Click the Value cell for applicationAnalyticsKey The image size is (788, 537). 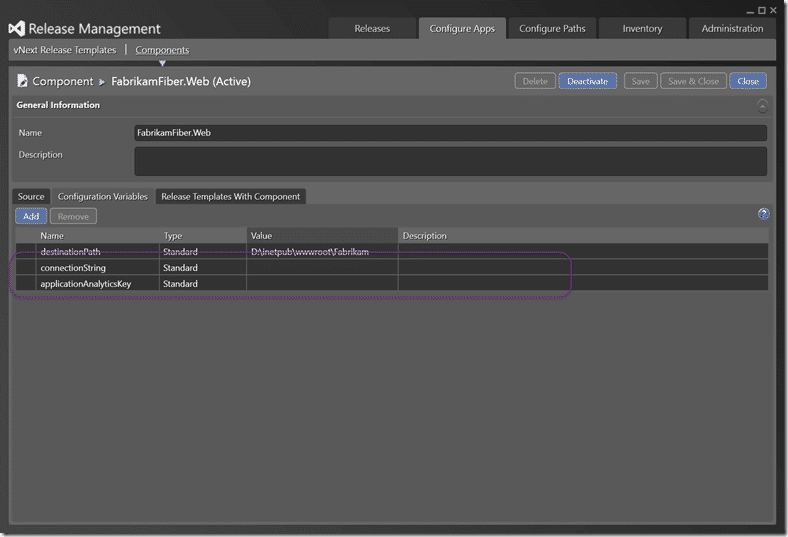click(x=322, y=284)
